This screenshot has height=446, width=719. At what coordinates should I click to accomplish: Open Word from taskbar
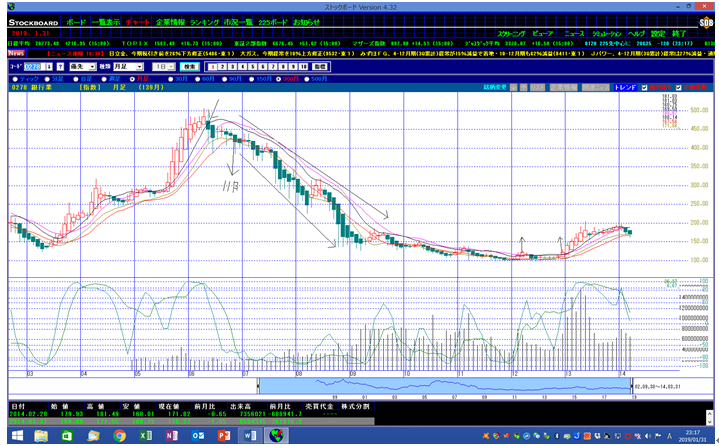(x=250, y=435)
